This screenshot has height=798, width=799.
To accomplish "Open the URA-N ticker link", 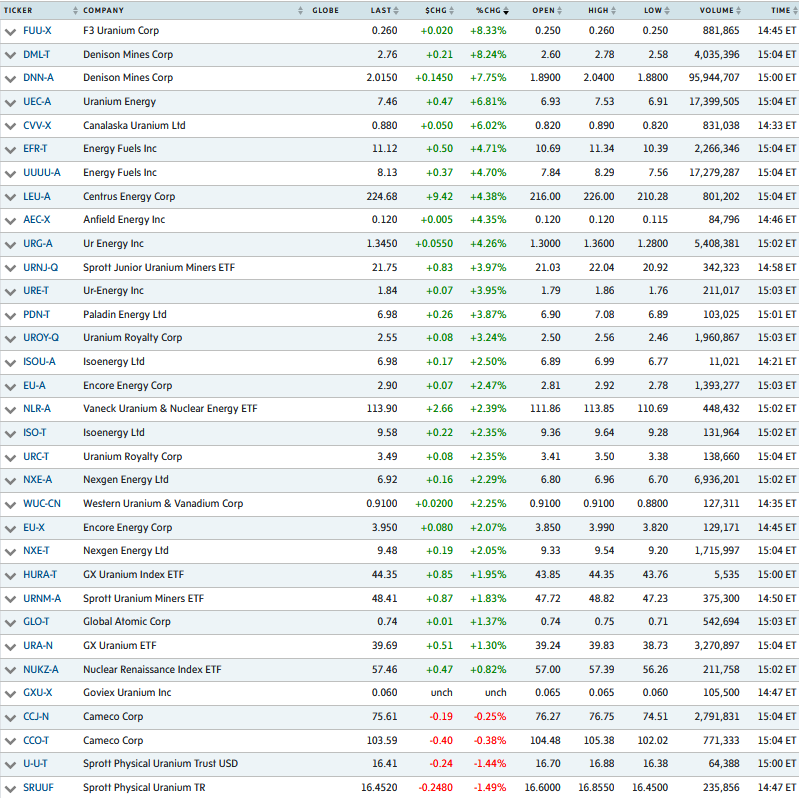I will click(38, 645).
